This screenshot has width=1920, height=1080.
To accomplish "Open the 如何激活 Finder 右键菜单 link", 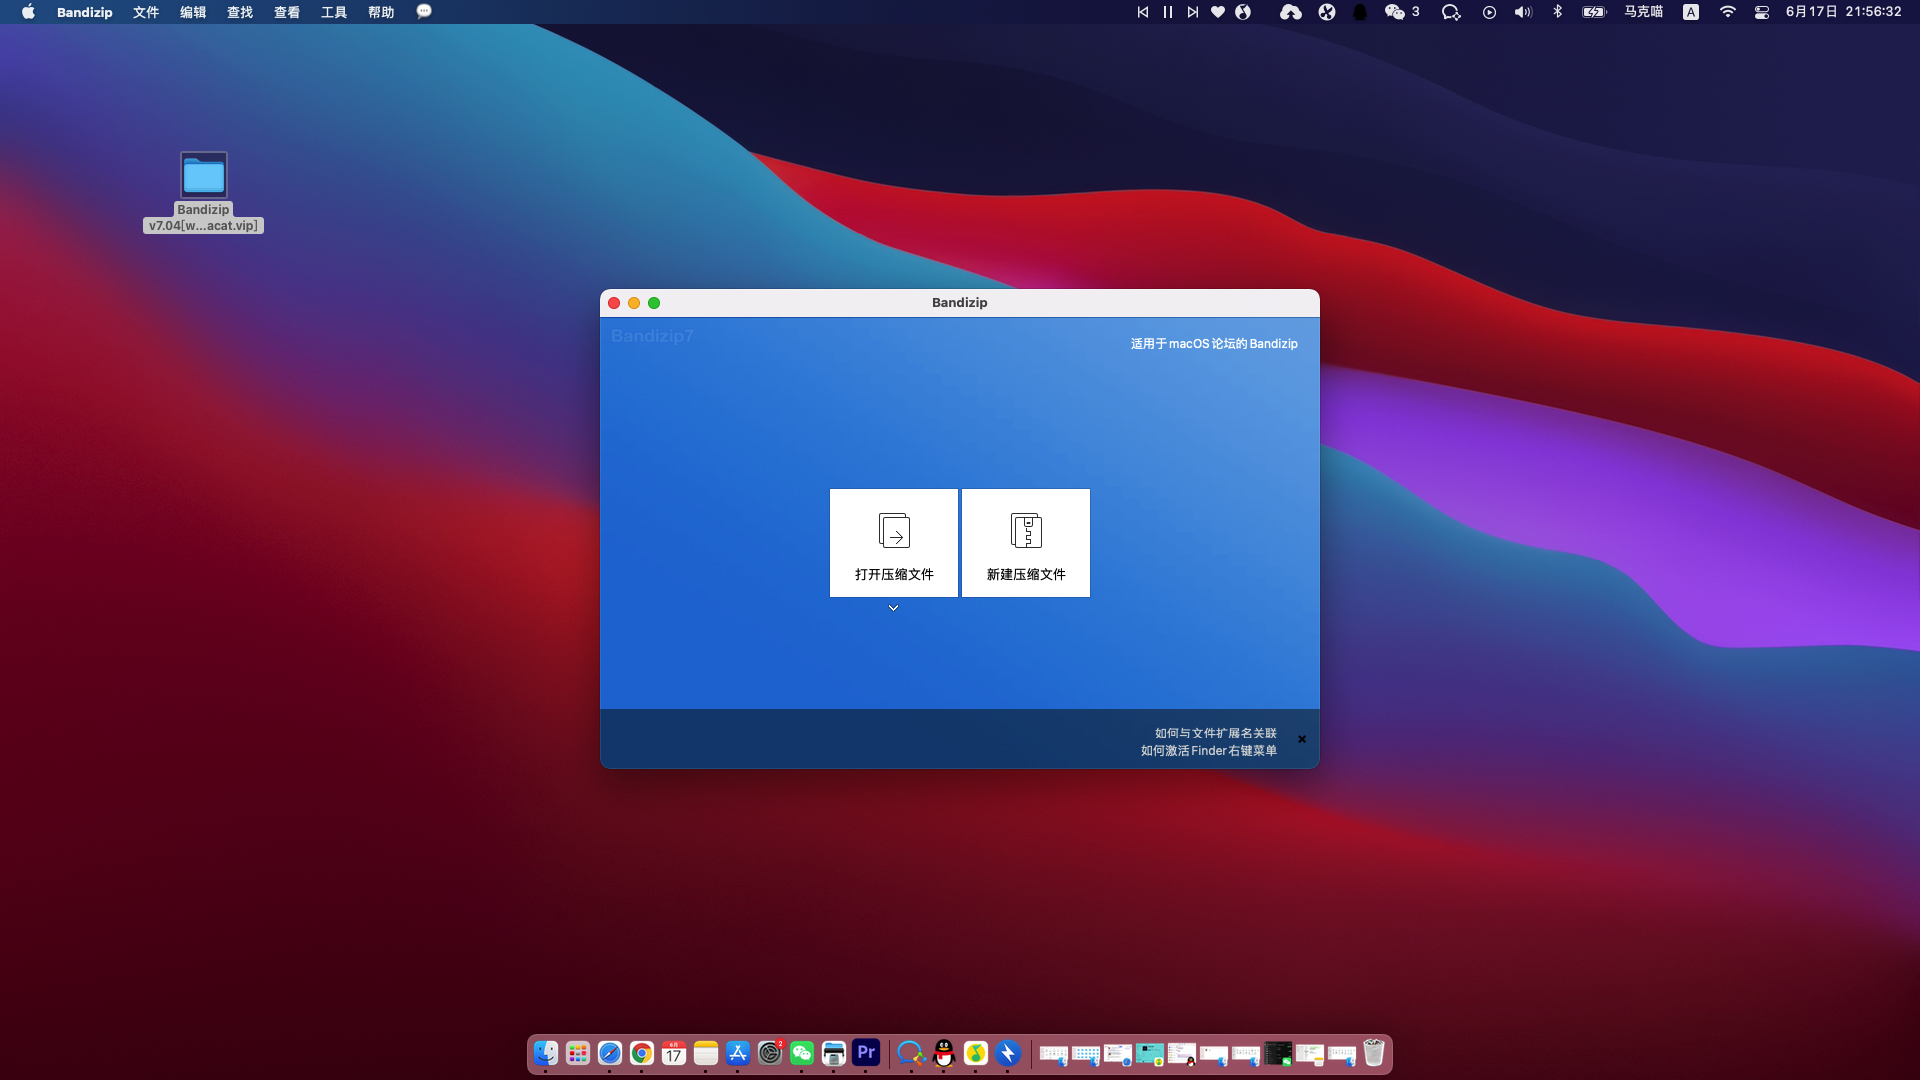I will click(1208, 751).
